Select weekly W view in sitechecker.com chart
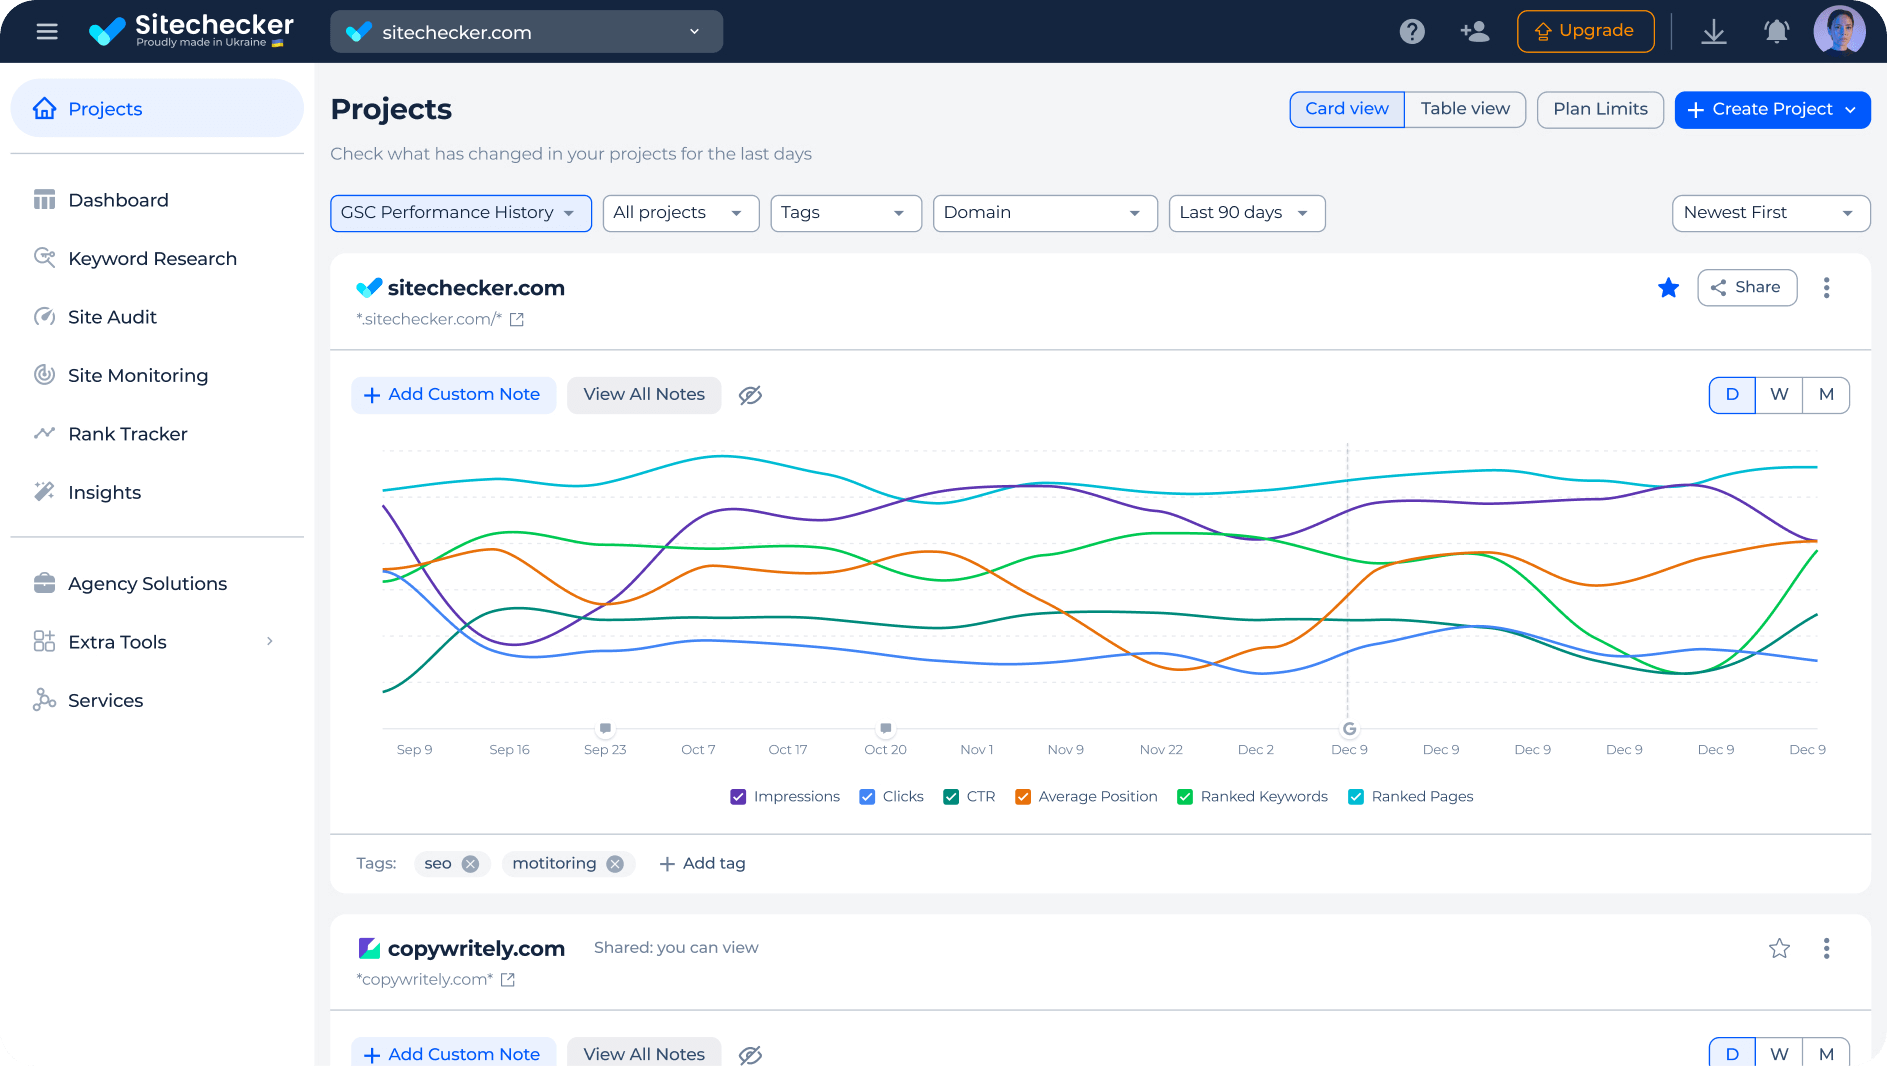This screenshot has width=1887, height=1066. [x=1779, y=395]
